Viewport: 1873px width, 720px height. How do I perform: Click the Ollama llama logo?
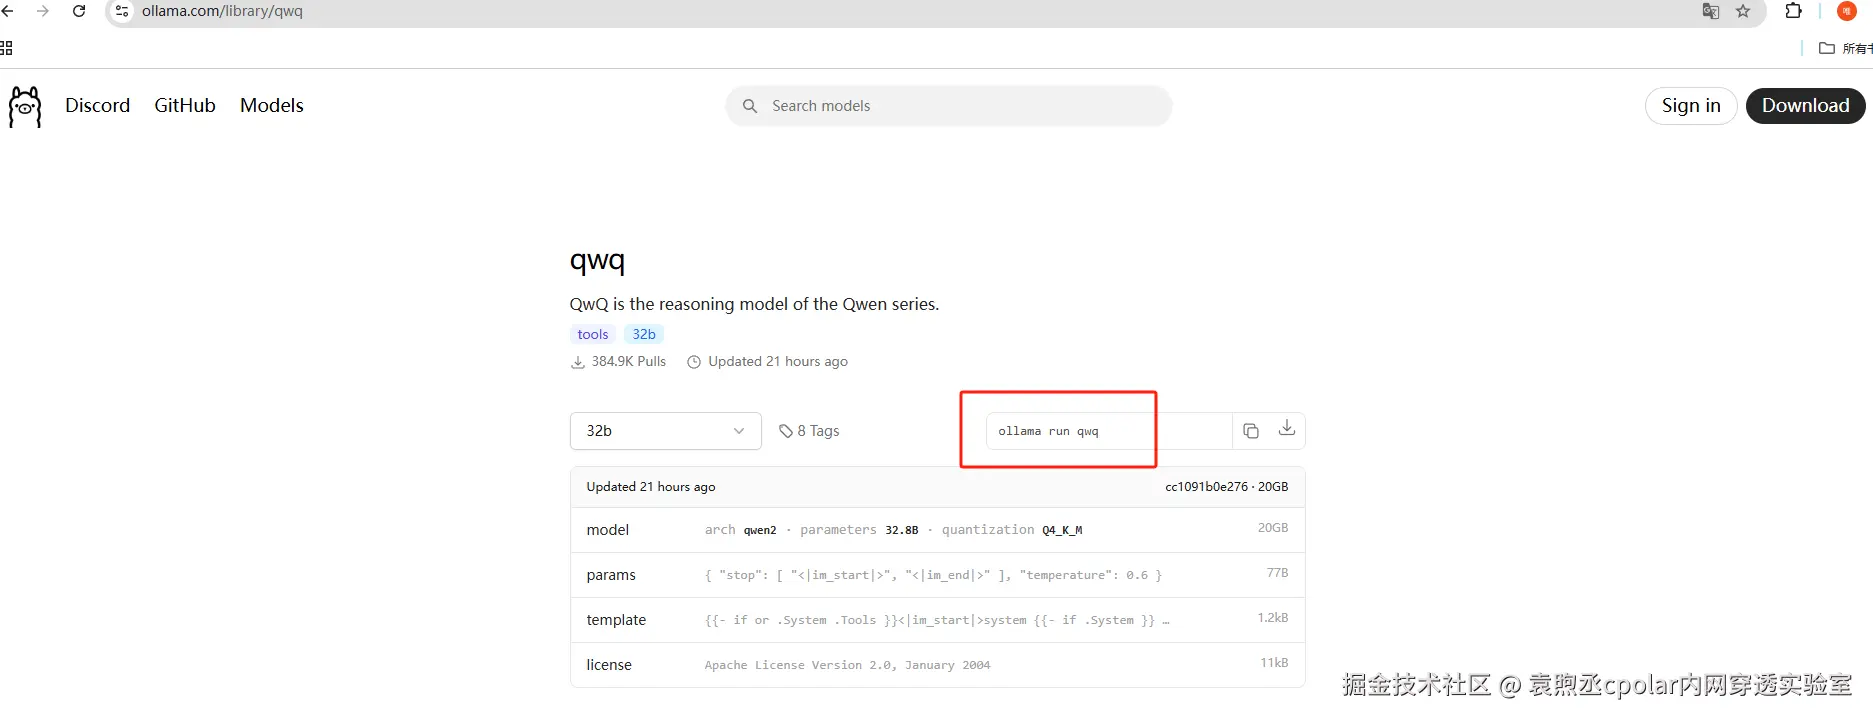[x=25, y=106]
